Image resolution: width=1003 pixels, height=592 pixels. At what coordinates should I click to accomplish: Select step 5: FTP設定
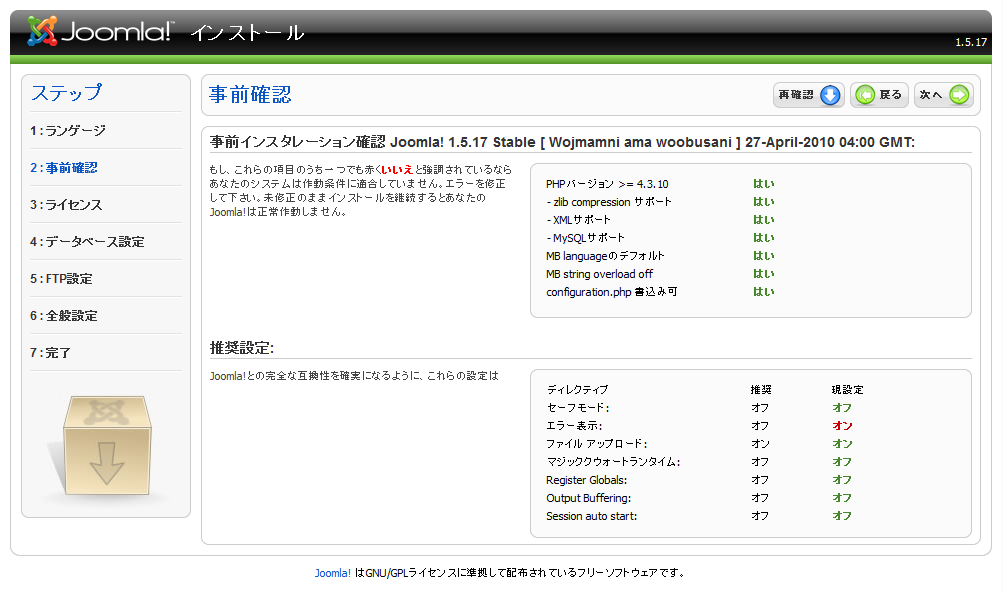point(61,279)
